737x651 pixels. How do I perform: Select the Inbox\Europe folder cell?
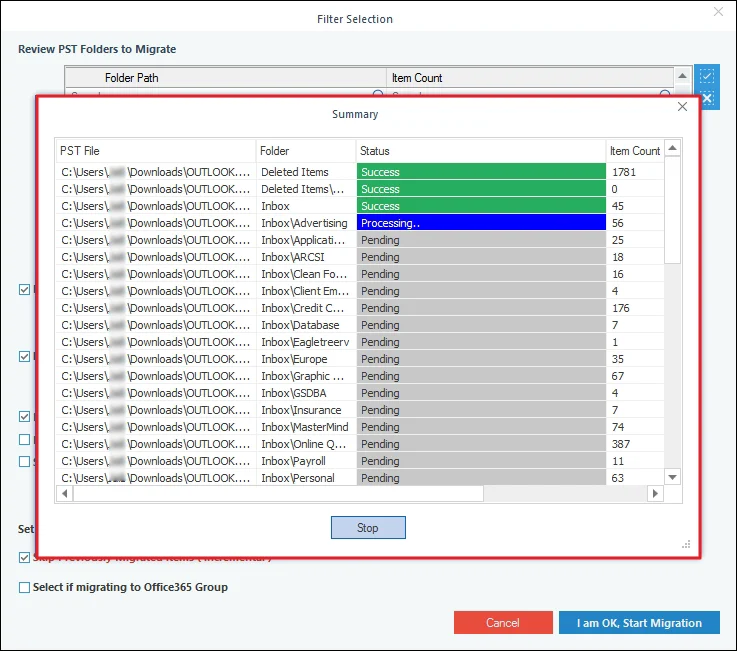[x=306, y=359]
